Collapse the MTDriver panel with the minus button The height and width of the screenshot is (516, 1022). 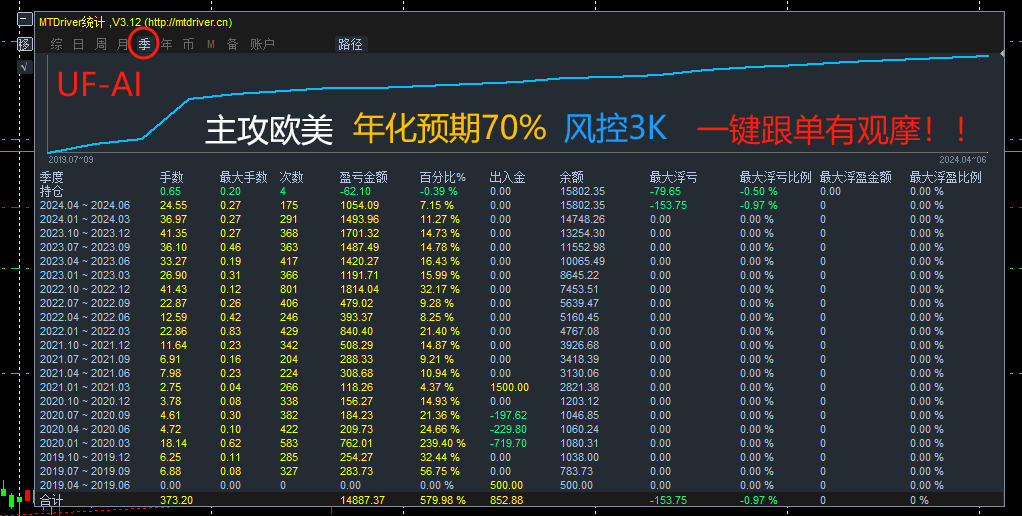25,20
